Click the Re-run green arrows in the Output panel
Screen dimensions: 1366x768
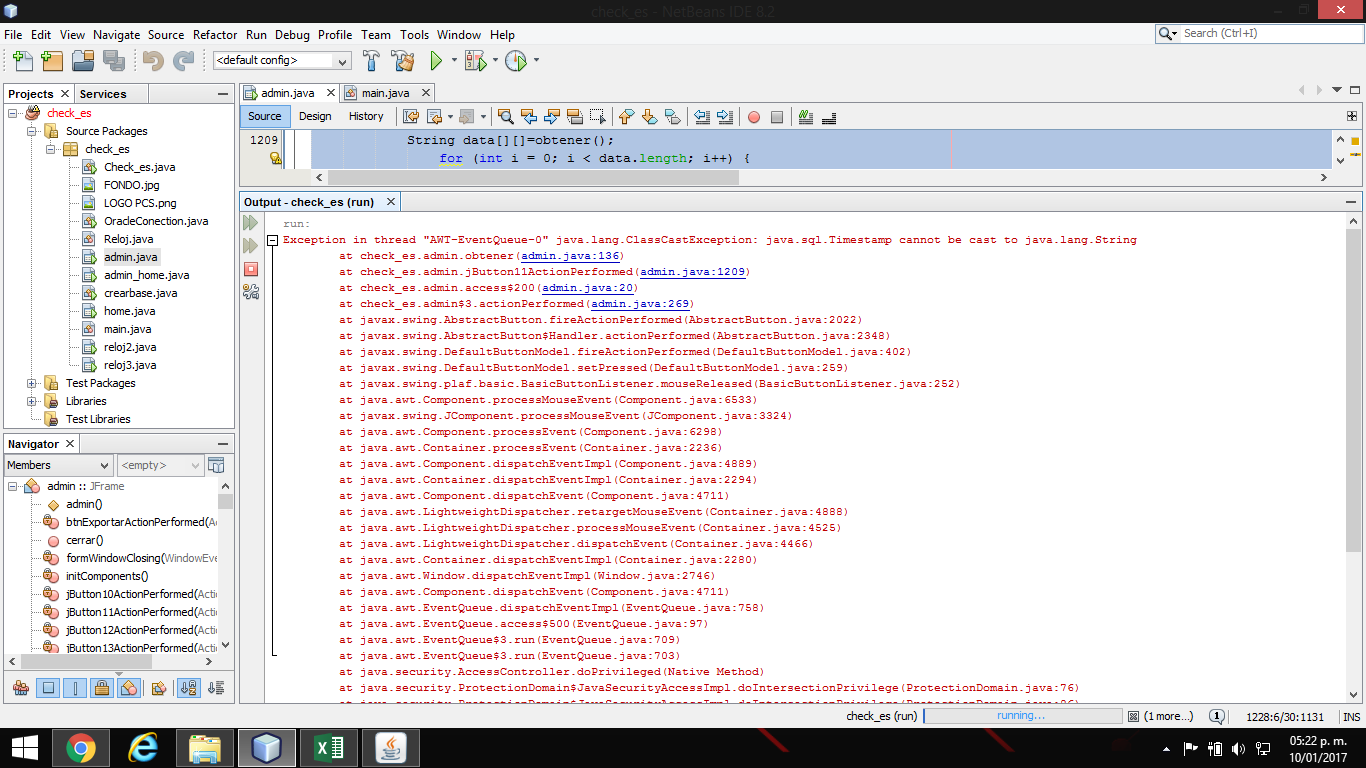click(250, 222)
